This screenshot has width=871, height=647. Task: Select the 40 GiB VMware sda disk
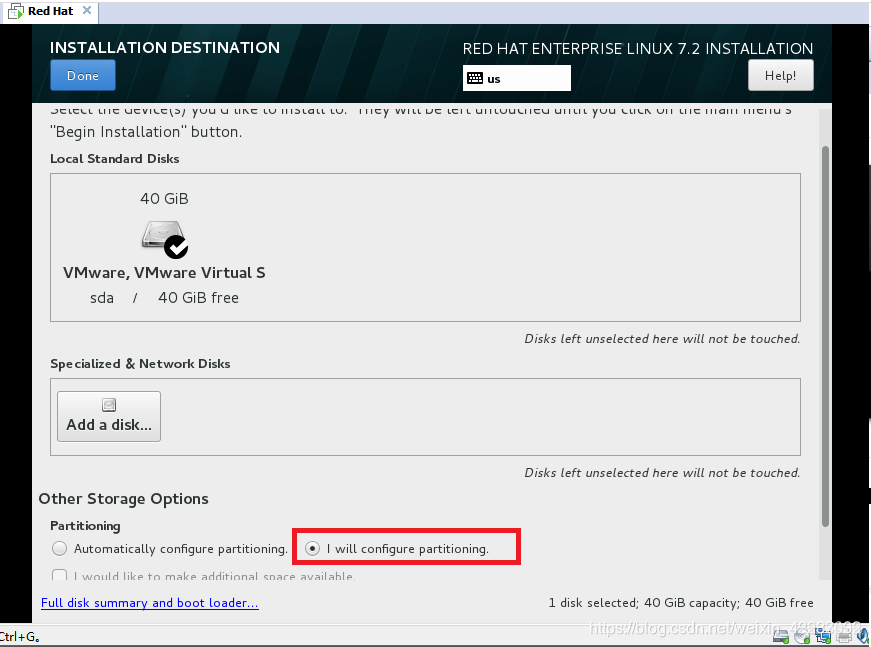[x=164, y=248]
